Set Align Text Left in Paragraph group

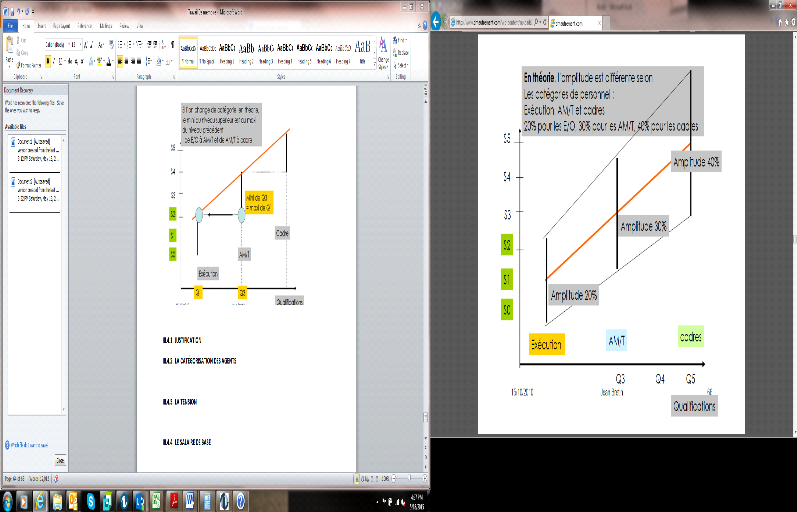click(120, 61)
